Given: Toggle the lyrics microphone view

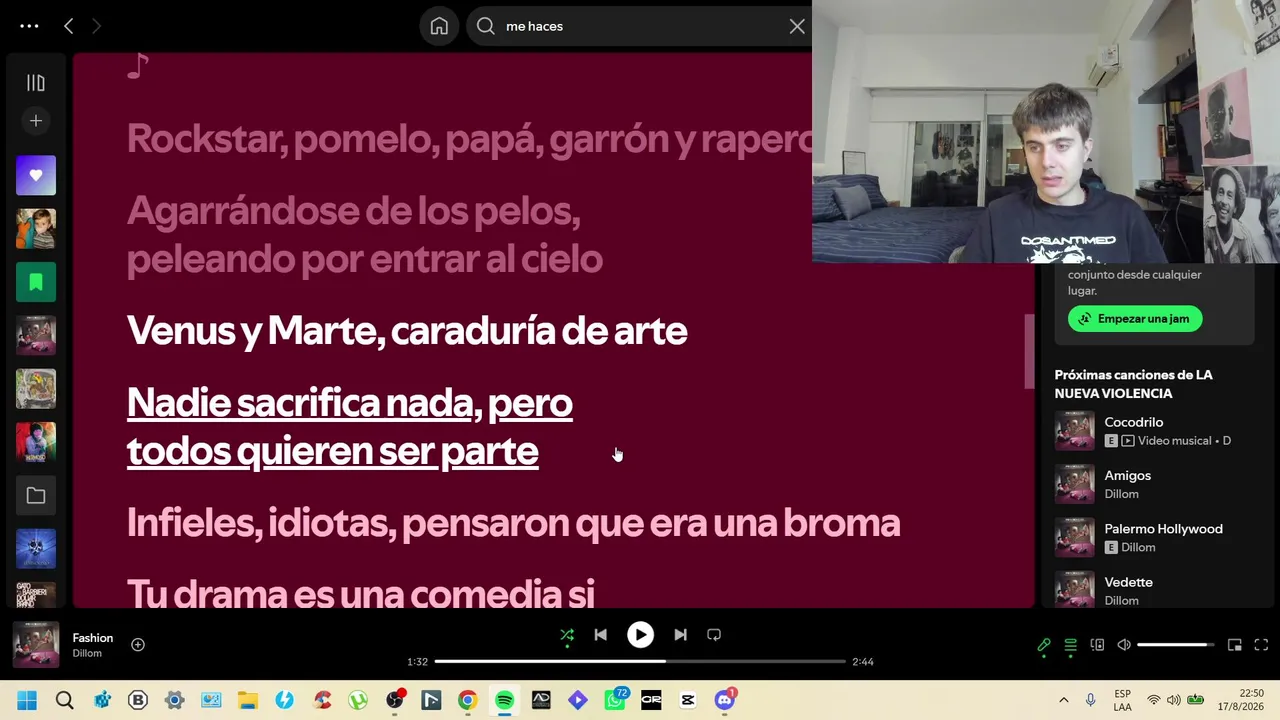Looking at the screenshot, I should (1044, 645).
